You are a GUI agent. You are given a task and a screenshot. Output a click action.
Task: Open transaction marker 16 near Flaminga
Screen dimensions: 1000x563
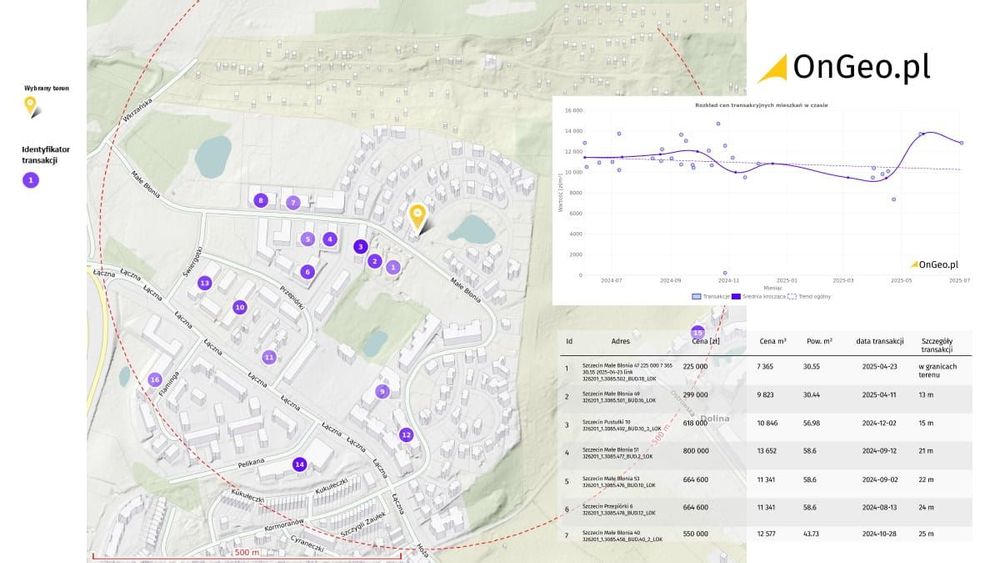[154, 379]
